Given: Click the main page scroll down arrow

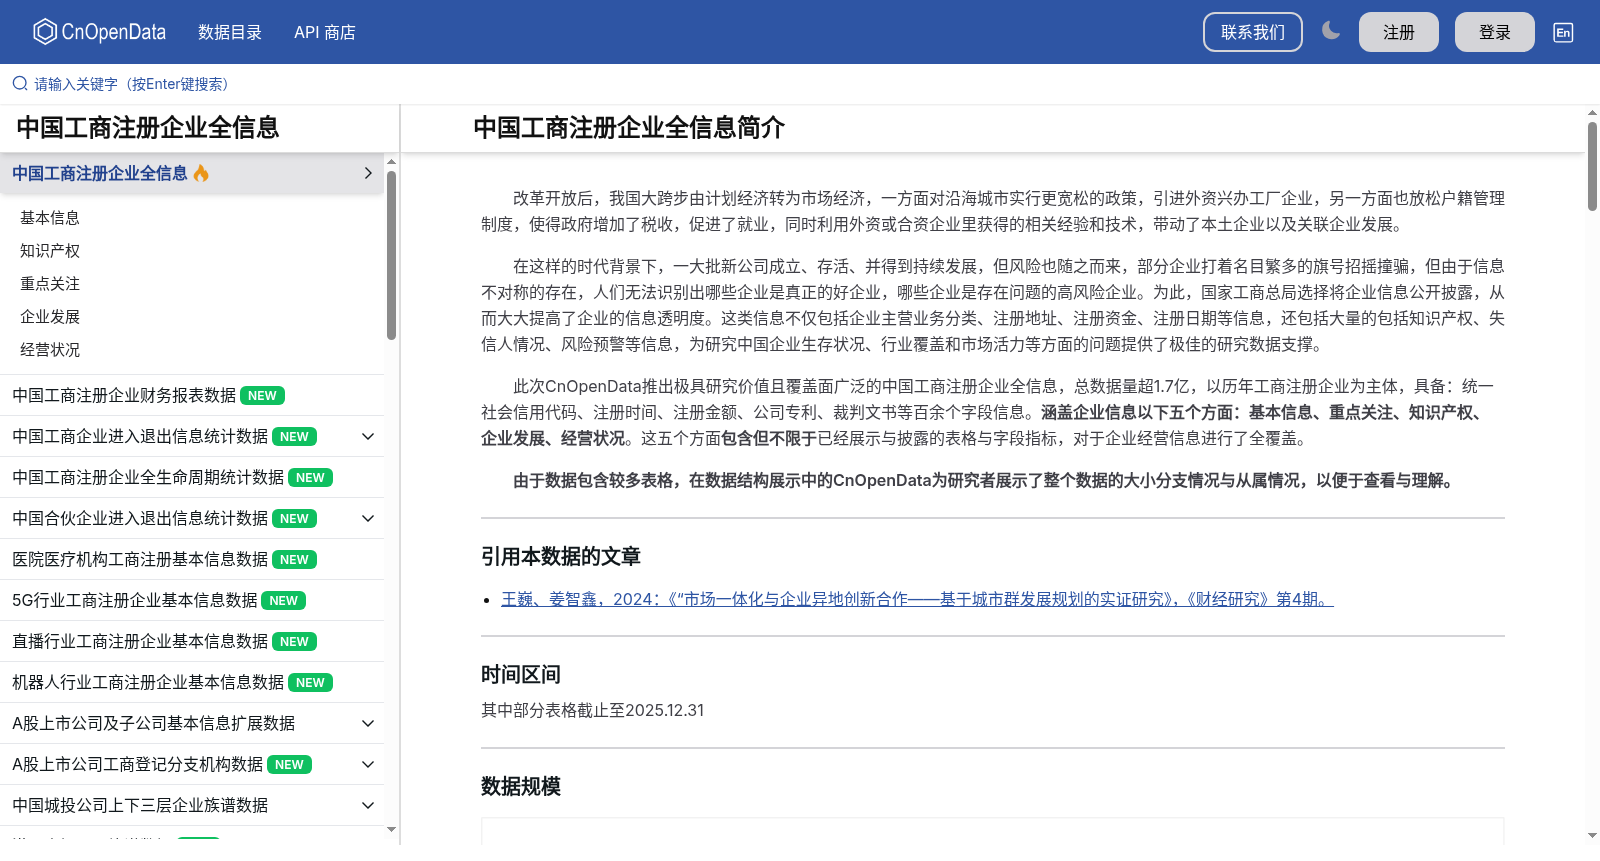Looking at the screenshot, I should pos(1592,836).
